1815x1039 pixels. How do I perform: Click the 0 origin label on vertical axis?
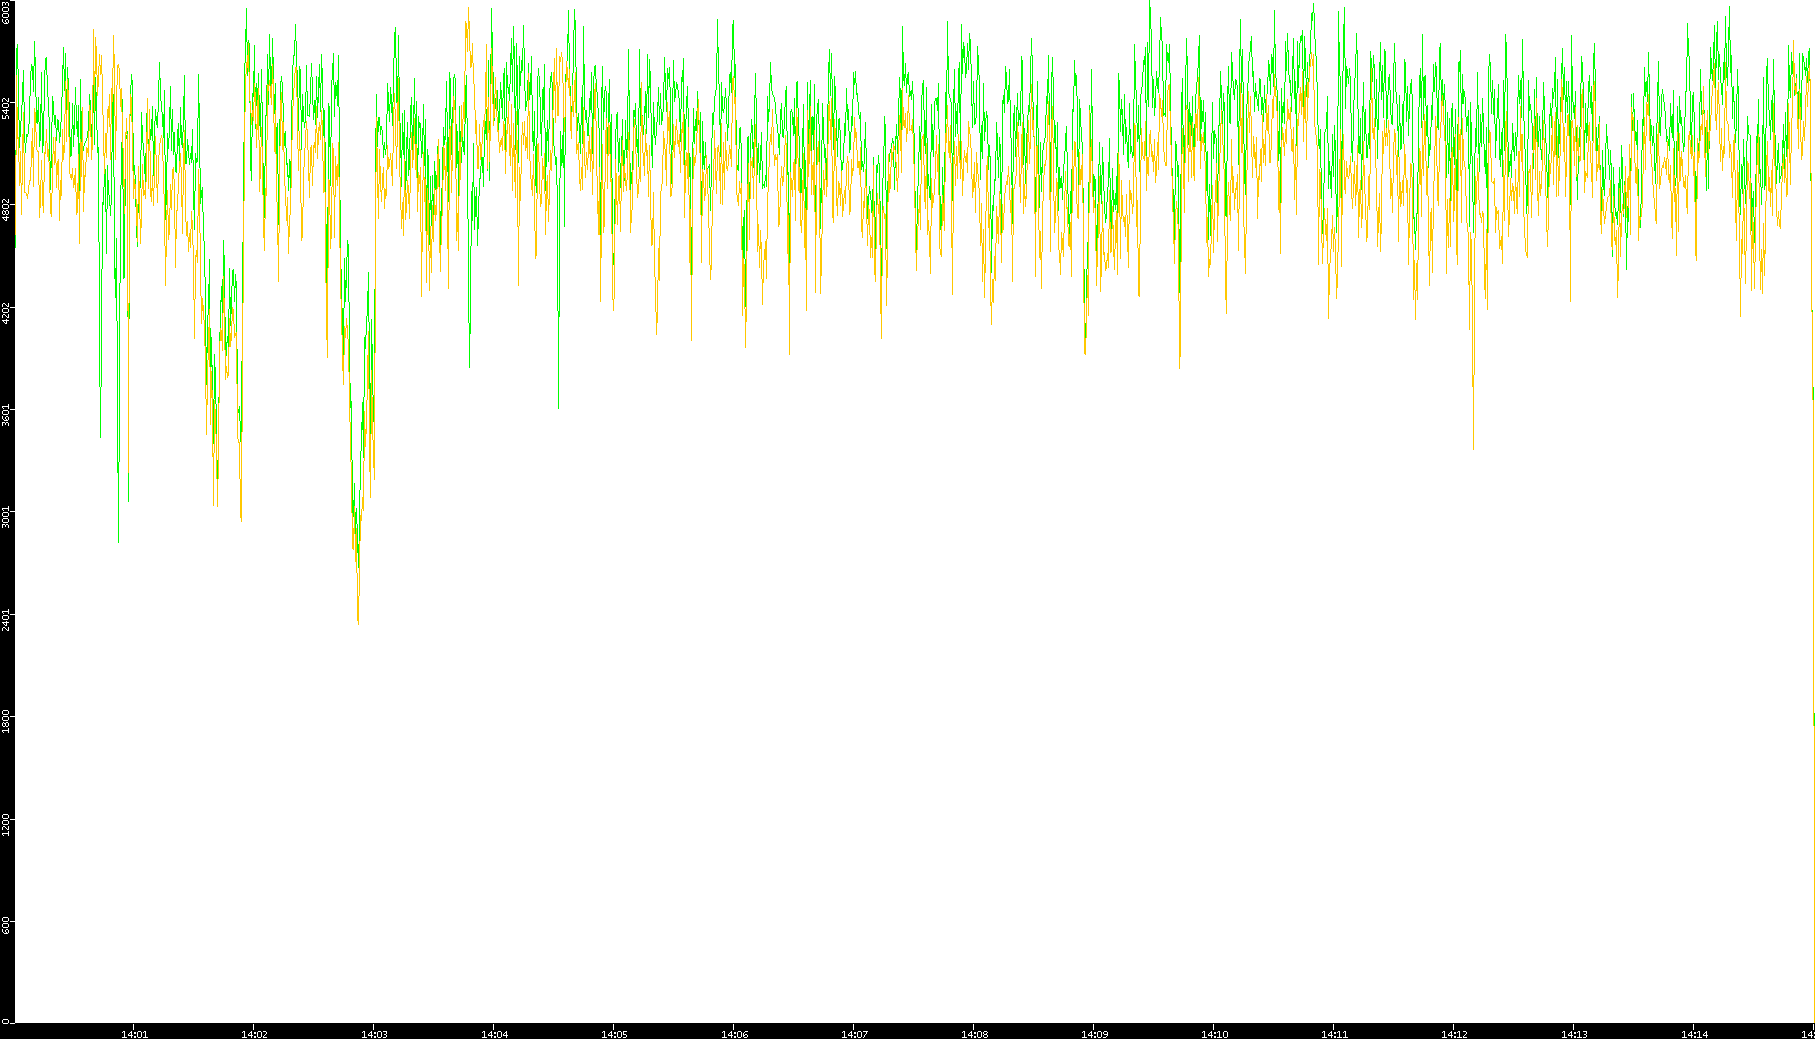point(7,1021)
